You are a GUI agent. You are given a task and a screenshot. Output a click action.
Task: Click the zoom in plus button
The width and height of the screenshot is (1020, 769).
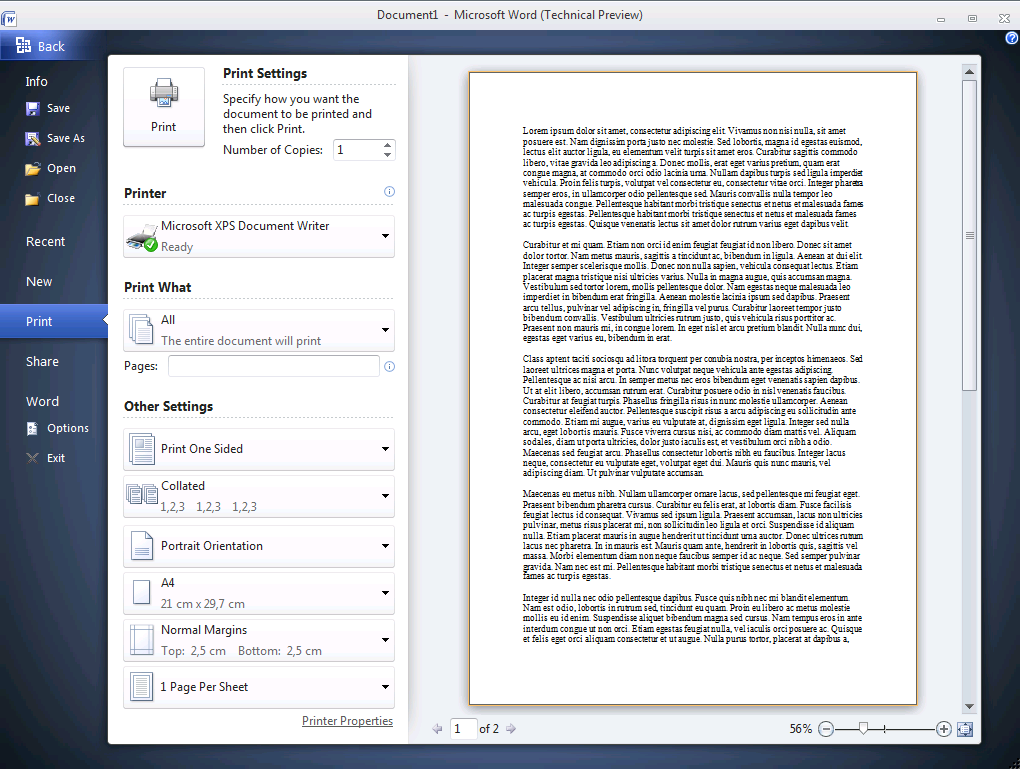944,729
